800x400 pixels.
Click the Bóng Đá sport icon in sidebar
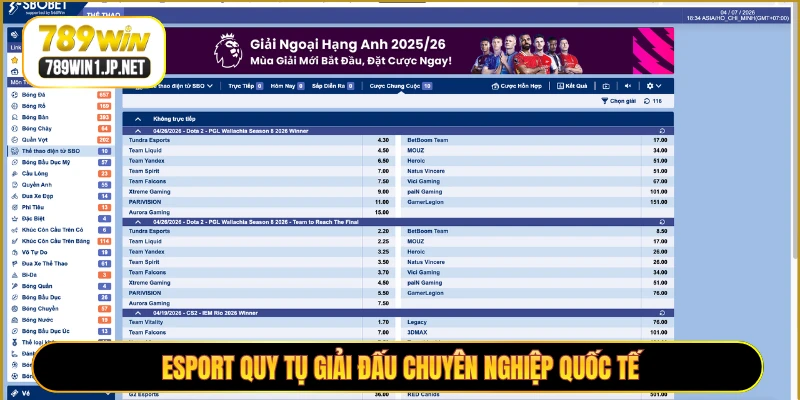point(13,94)
